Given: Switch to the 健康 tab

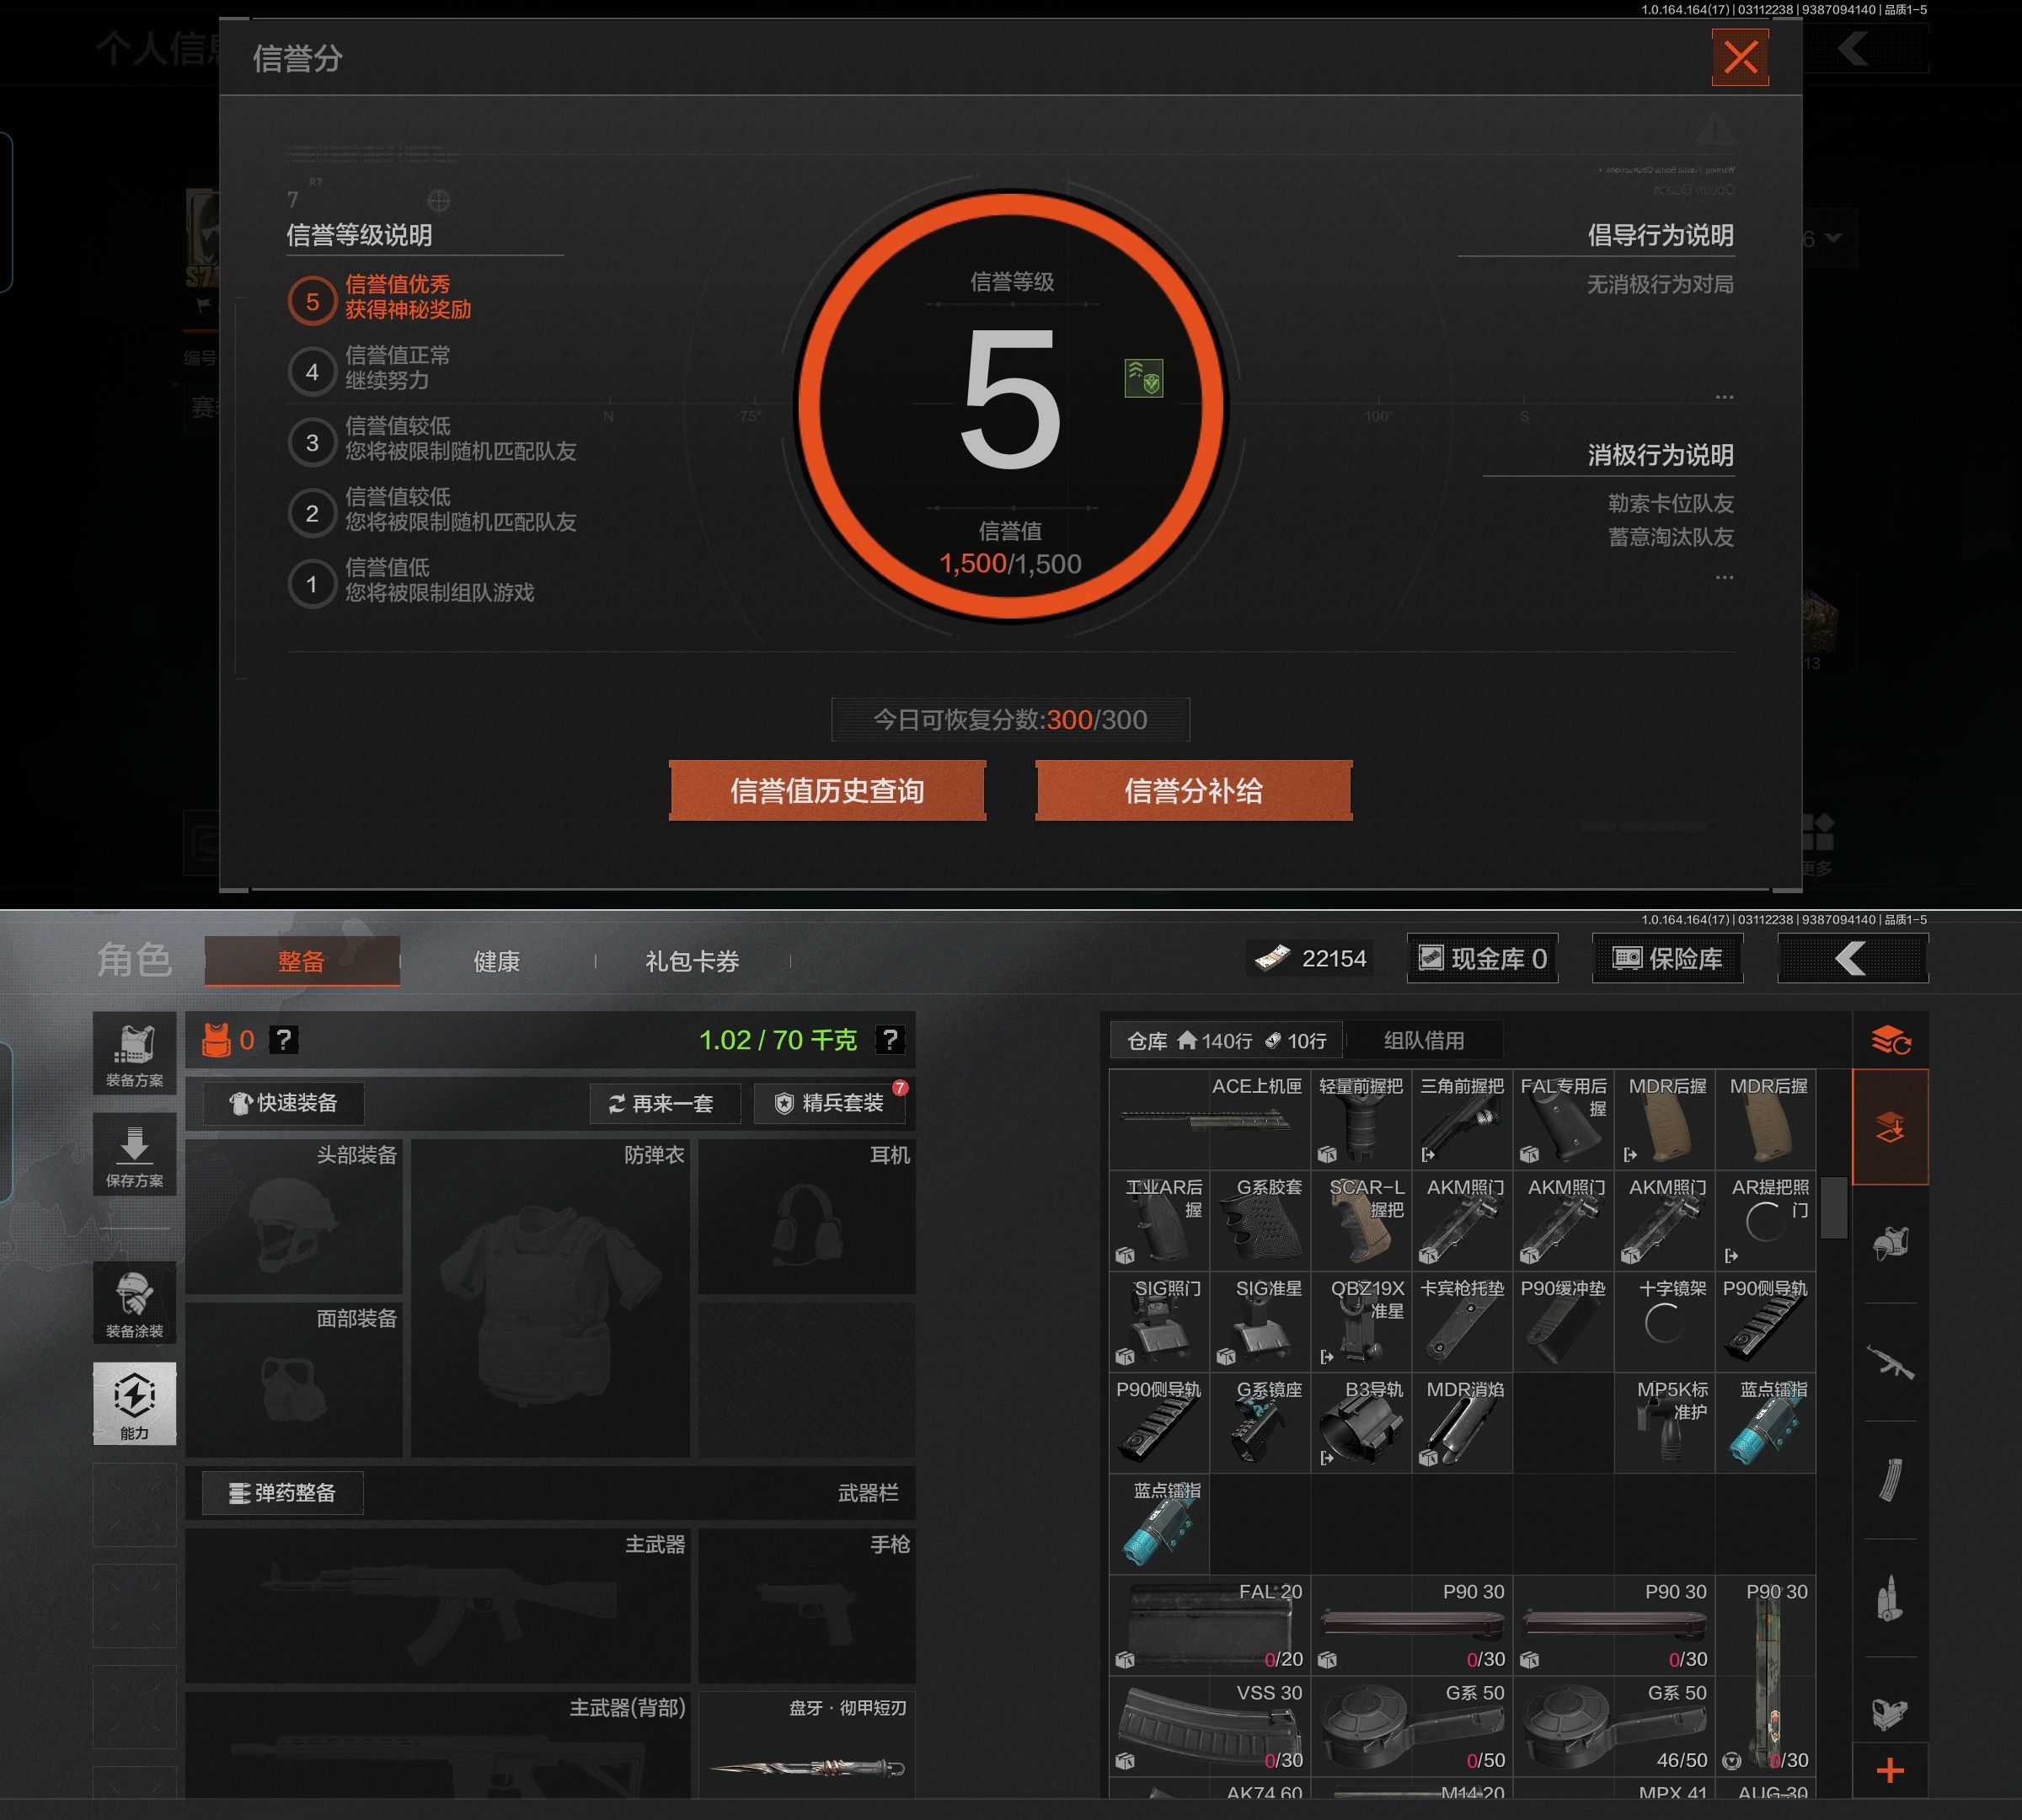Looking at the screenshot, I should [x=496, y=961].
